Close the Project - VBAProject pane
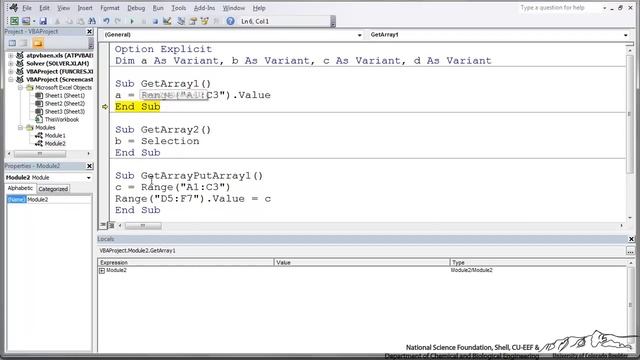Viewport: 640px width, 360px height. (89, 31)
